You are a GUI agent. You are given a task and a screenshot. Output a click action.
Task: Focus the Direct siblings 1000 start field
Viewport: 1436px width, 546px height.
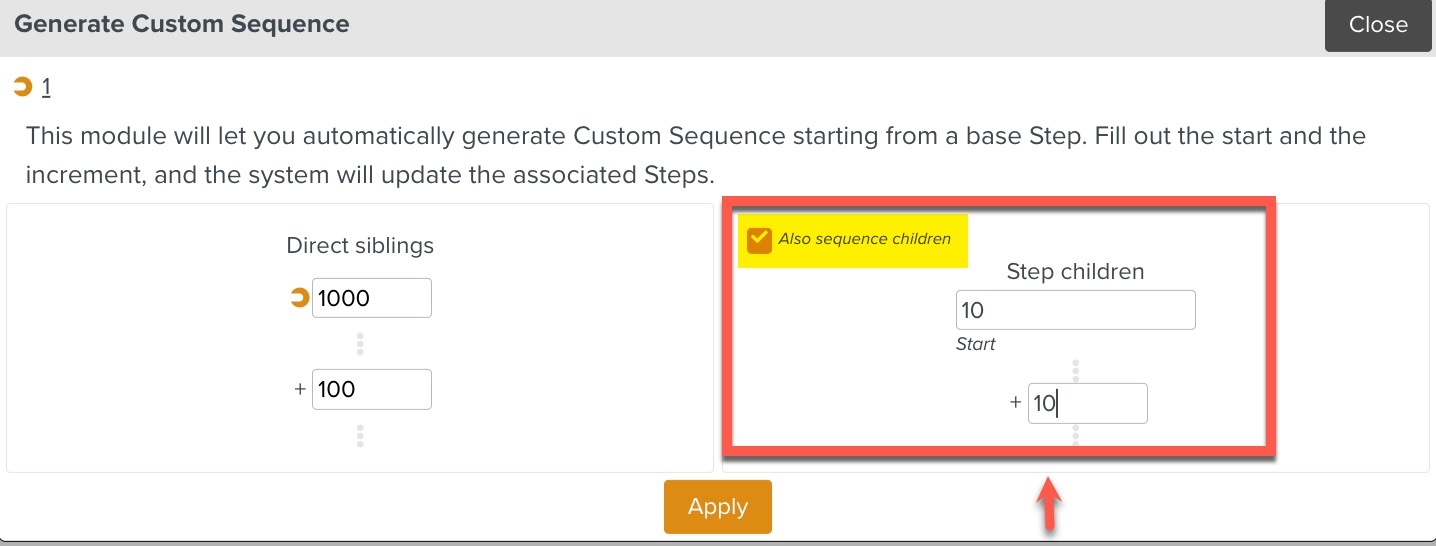point(372,298)
